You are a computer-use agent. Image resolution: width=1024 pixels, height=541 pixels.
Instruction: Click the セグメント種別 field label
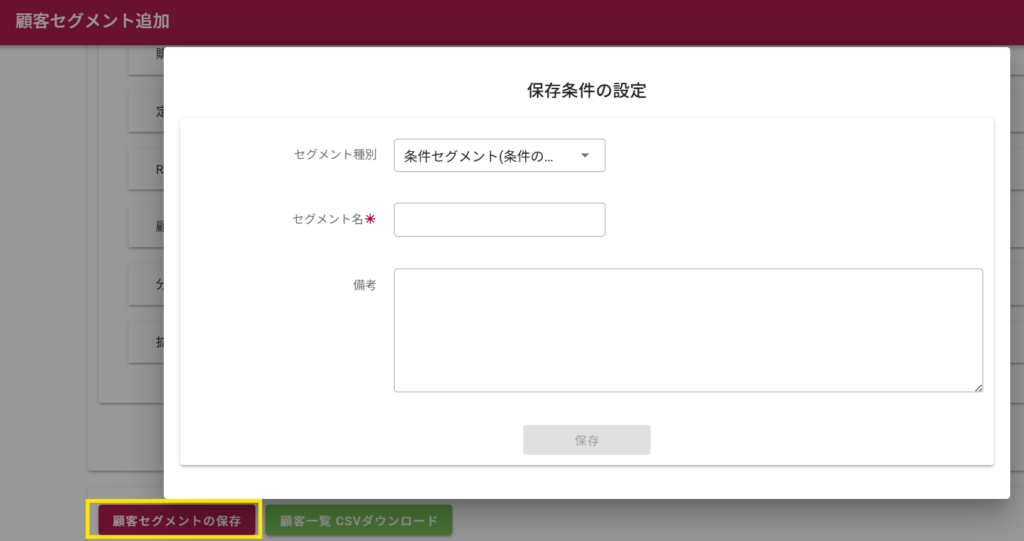[335, 155]
